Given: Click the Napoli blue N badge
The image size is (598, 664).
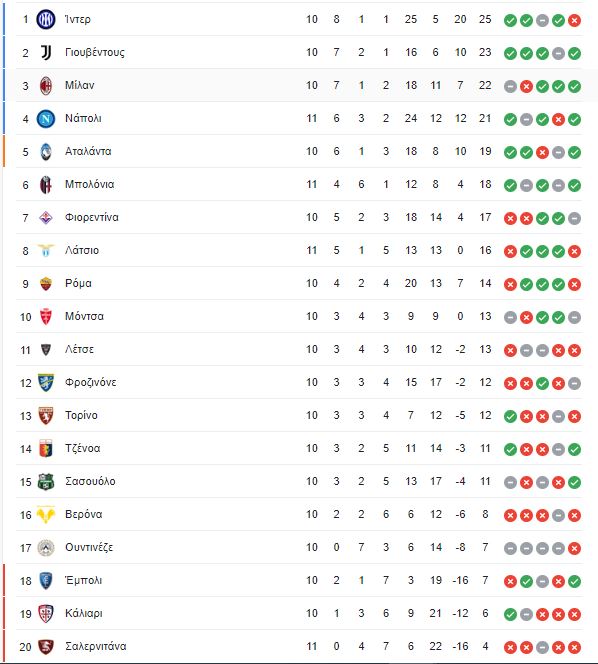Looking at the screenshot, I should 46,119.
